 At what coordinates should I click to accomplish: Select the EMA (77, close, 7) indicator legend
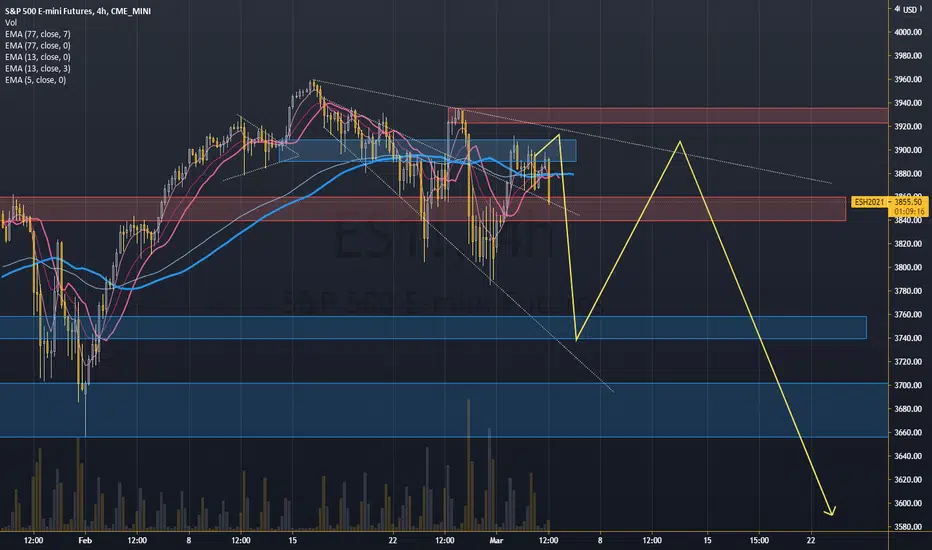click(37, 34)
